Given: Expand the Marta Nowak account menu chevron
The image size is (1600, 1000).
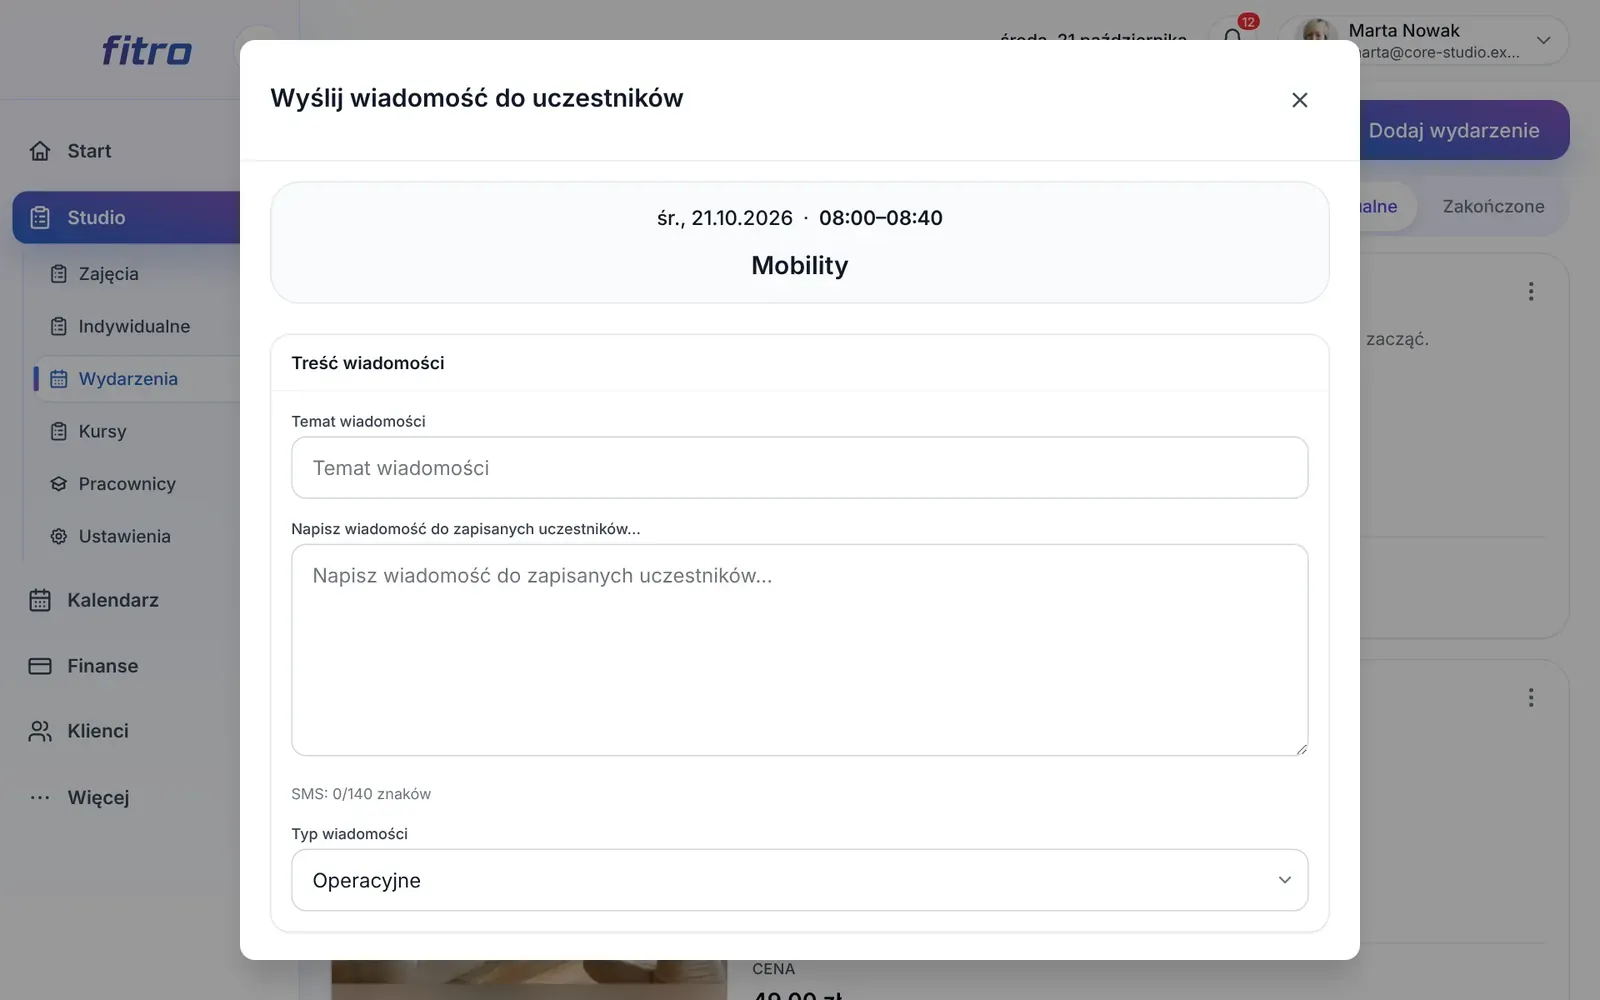Looking at the screenshot, I should [1543, 40].
